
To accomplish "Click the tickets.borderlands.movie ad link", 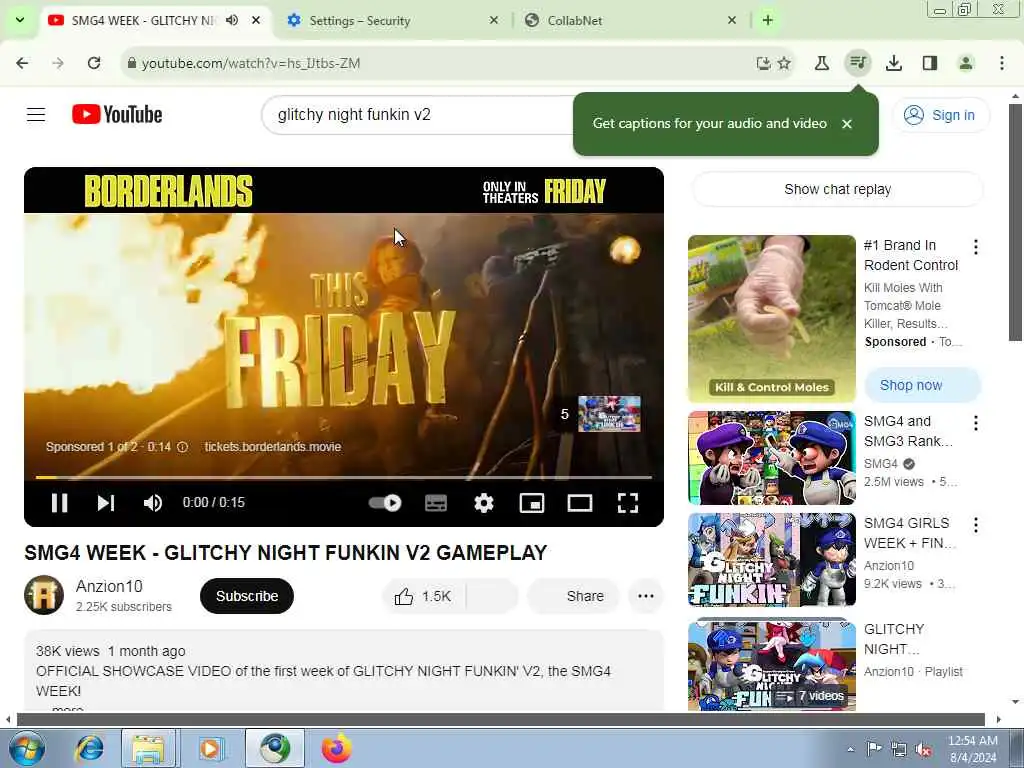I will pos(273,447).
